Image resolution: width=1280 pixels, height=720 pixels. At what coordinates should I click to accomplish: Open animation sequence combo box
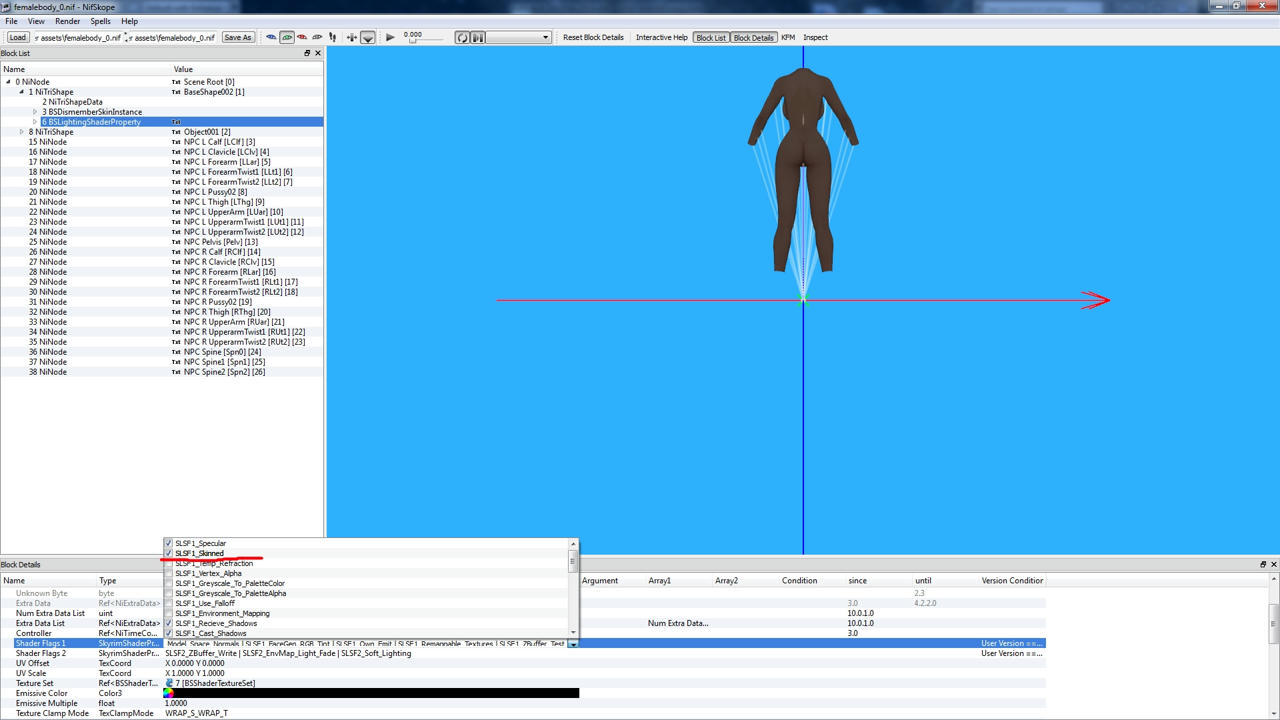[519, 37]
